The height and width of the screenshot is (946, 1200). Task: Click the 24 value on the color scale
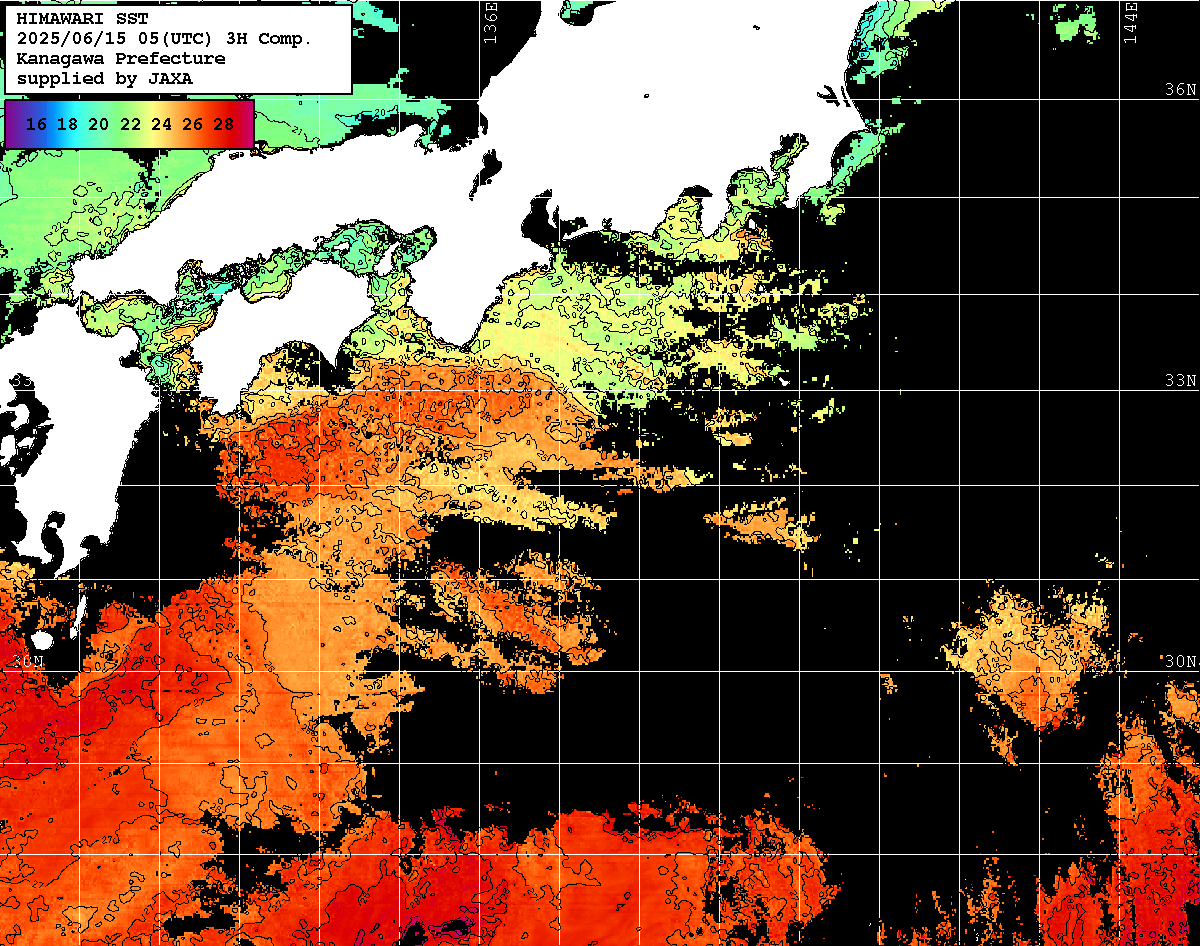161,124
